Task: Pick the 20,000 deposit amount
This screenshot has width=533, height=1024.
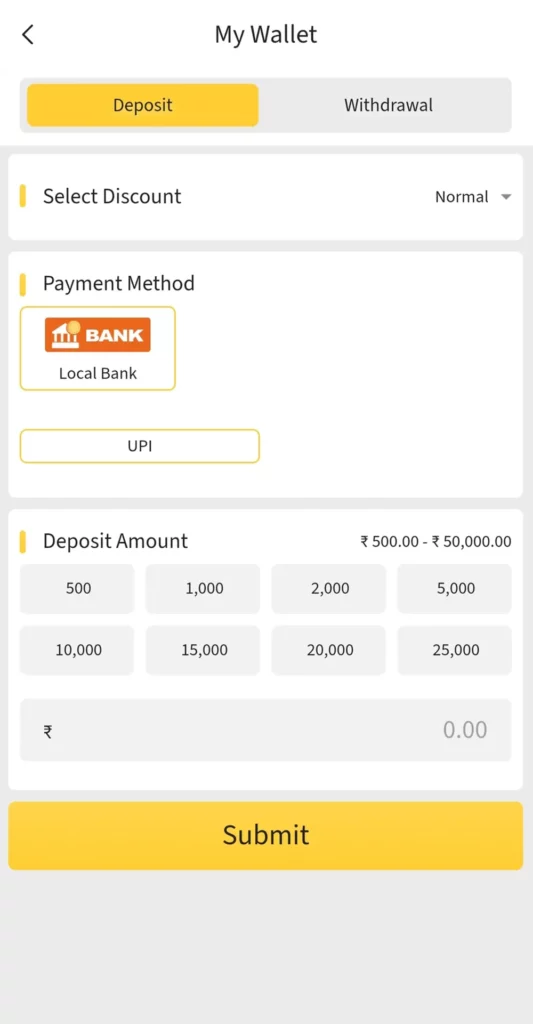Action: [329, 650]
